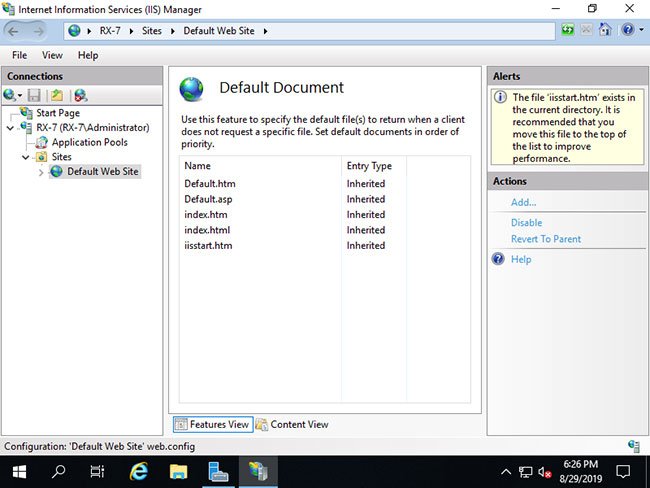Click the Home icon in the address toolbar
The height and width of the screenshot is (488, 650).
[x=605, y=30]
